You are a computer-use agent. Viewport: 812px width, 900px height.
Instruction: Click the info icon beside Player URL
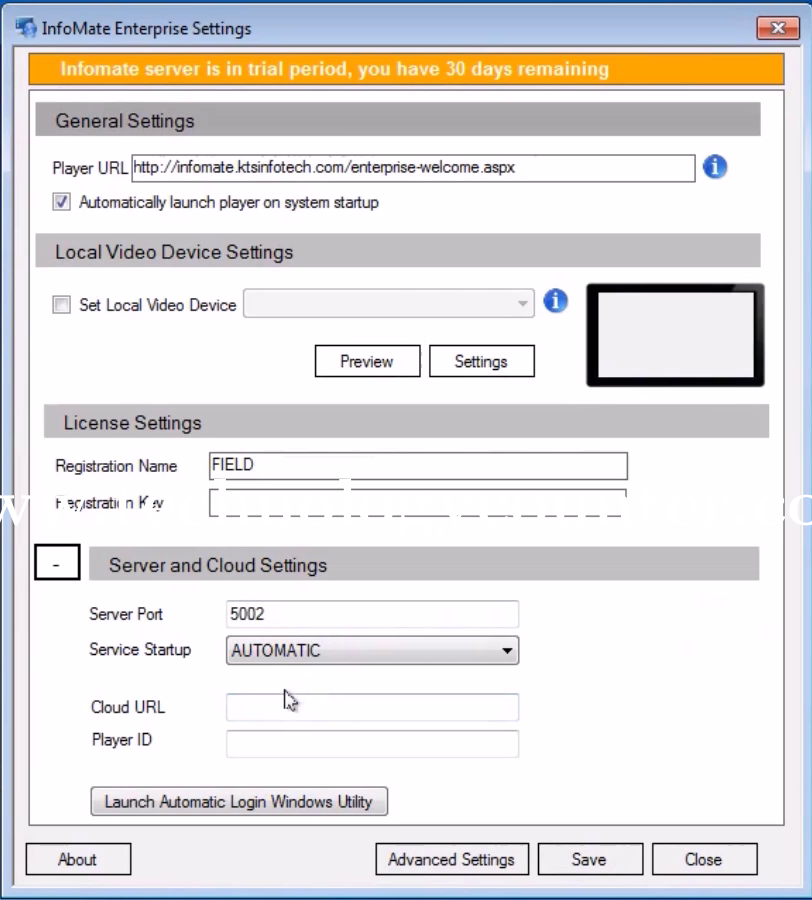(x=714, y=167)
